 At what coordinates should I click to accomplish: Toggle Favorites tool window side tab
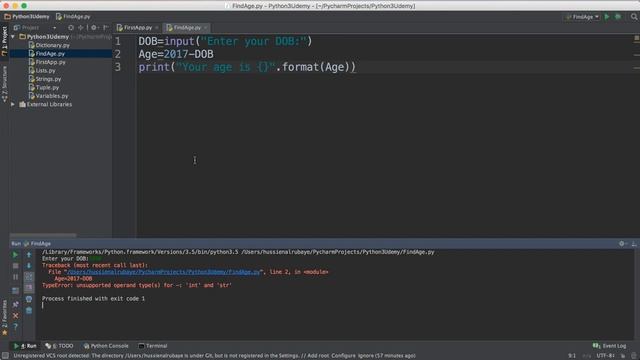[x=4, y=318]
